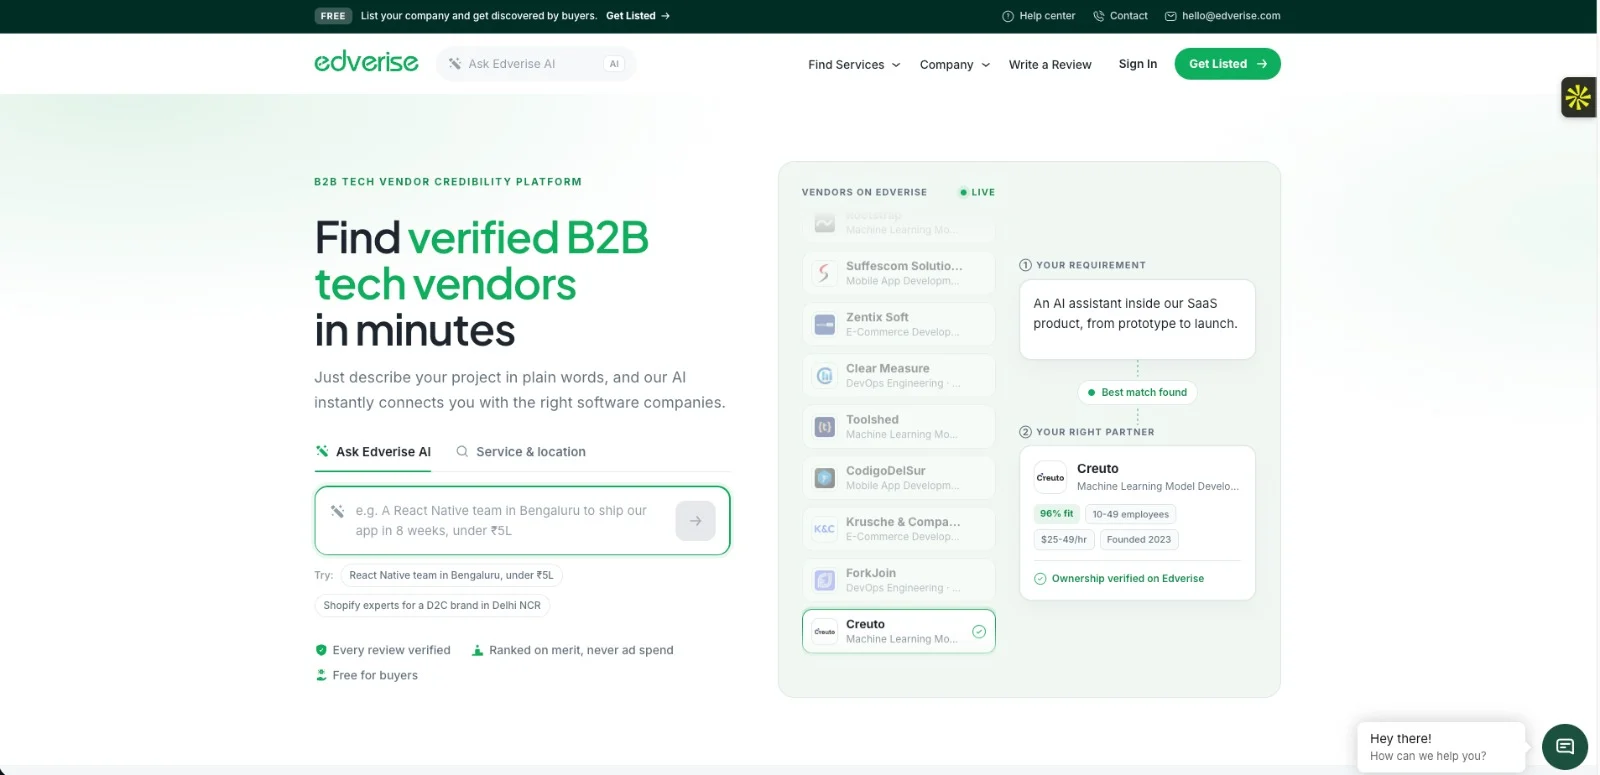
Task: Focus the Ask Edverise AI header search box
Action: pyautogui.click(x=536, y=64)
